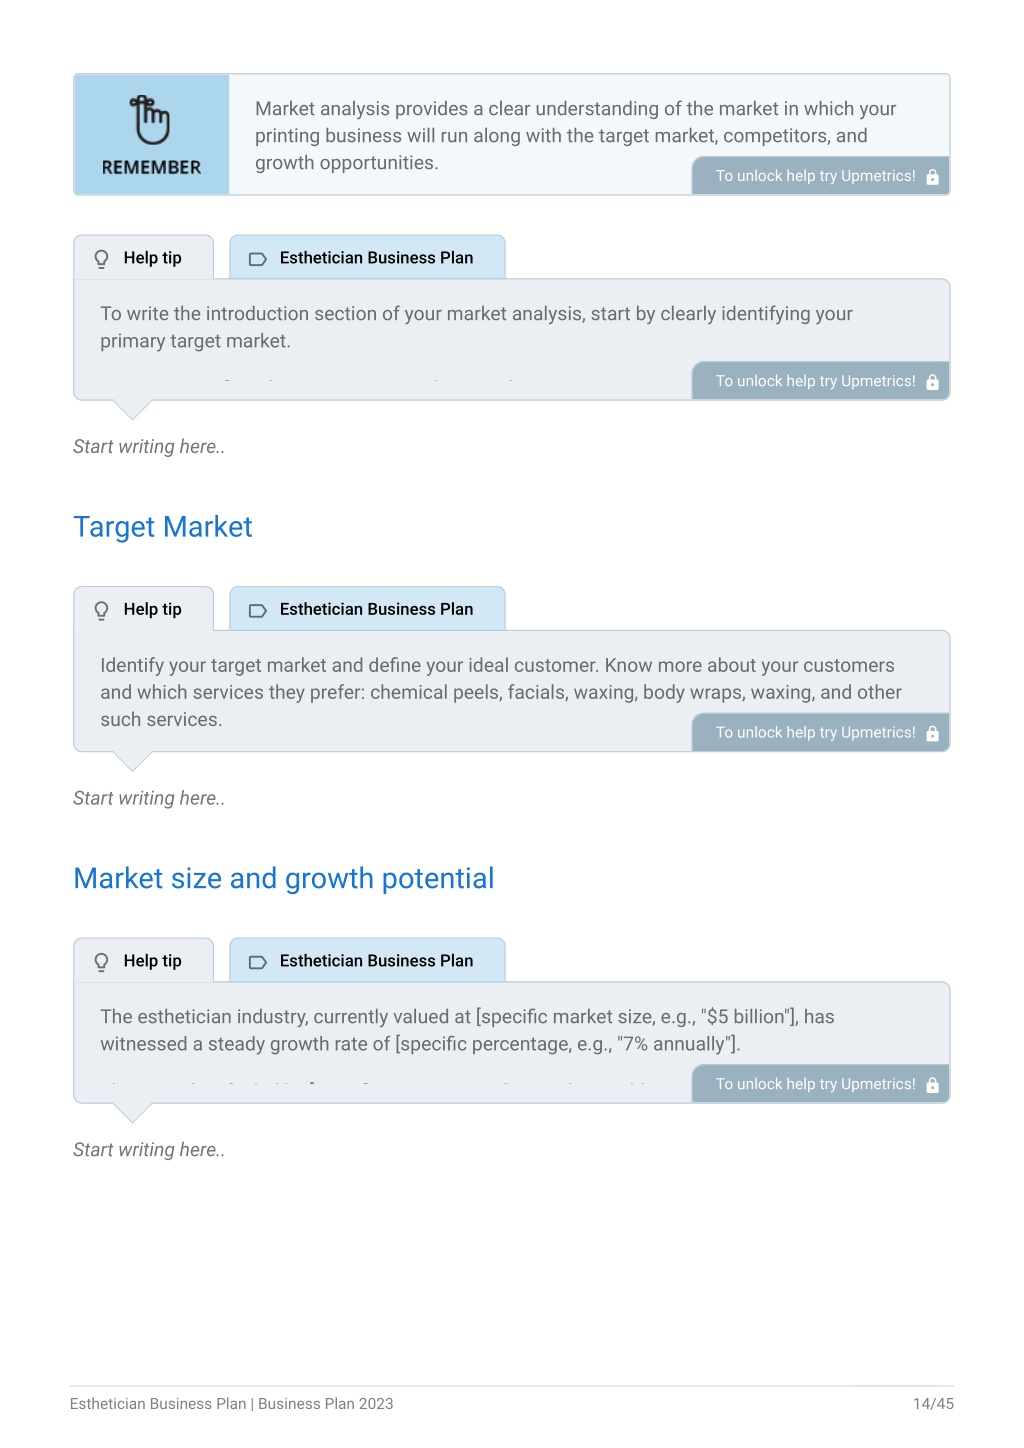1024x1448 pixels.
Task: Click tag icon in Target Market Esthetician tab
Action: [x=257, y=610]
